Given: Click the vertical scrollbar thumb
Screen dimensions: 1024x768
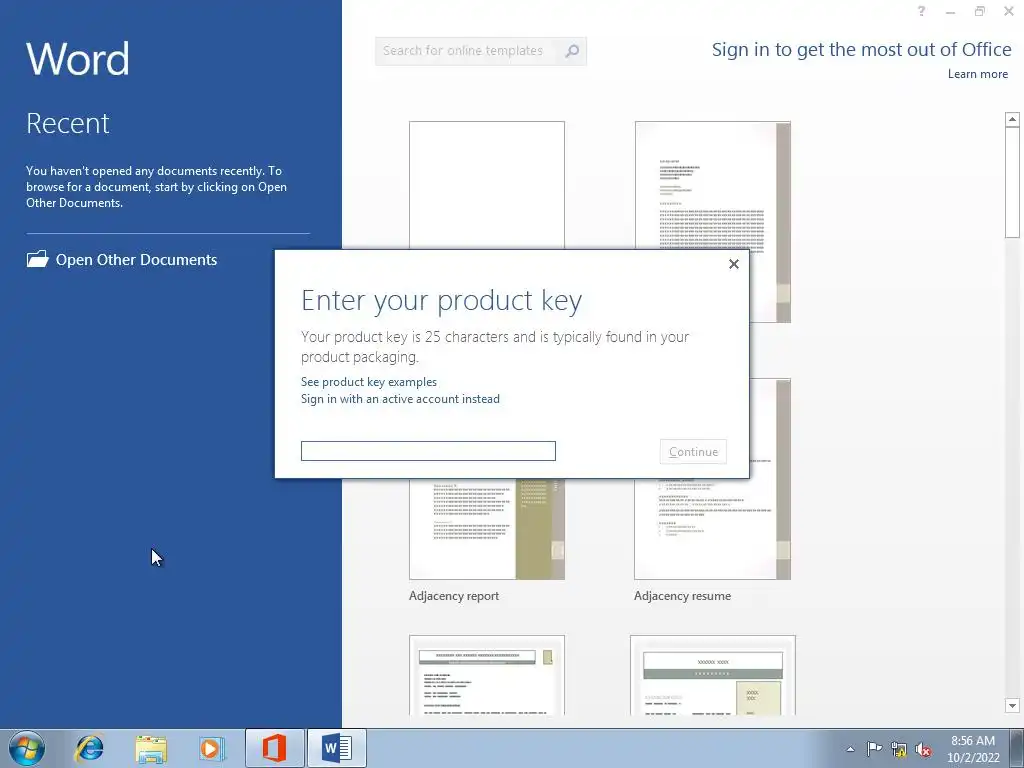Looking at the screenshot, I should click(x=1012, y=183).
